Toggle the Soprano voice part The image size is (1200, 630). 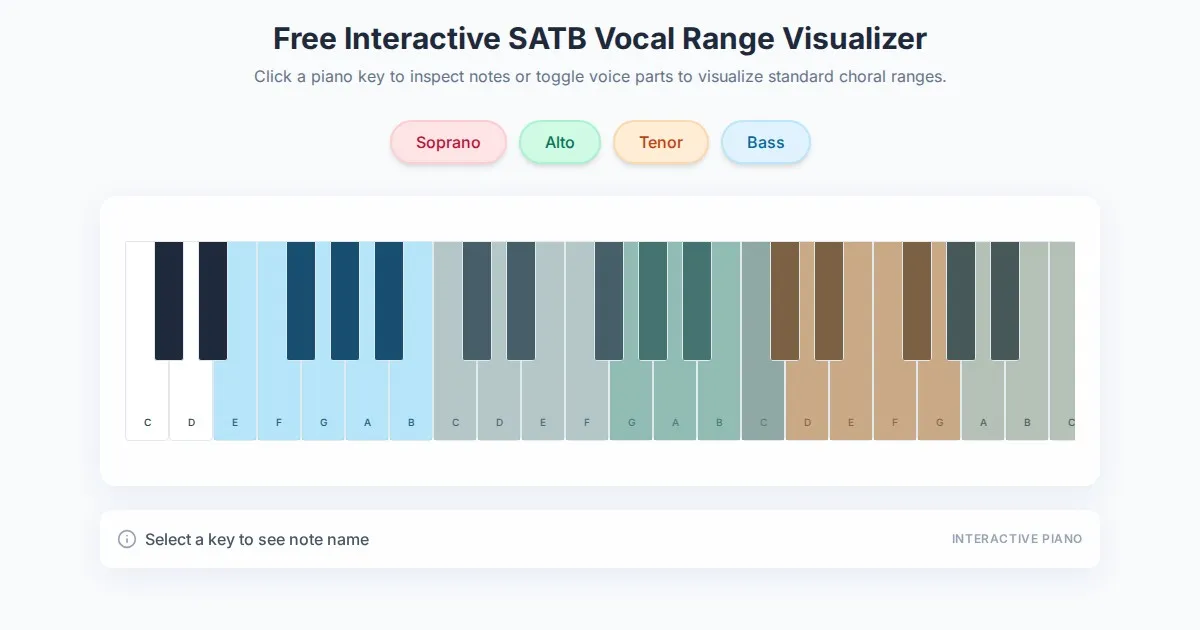click(x=448, y=142)
